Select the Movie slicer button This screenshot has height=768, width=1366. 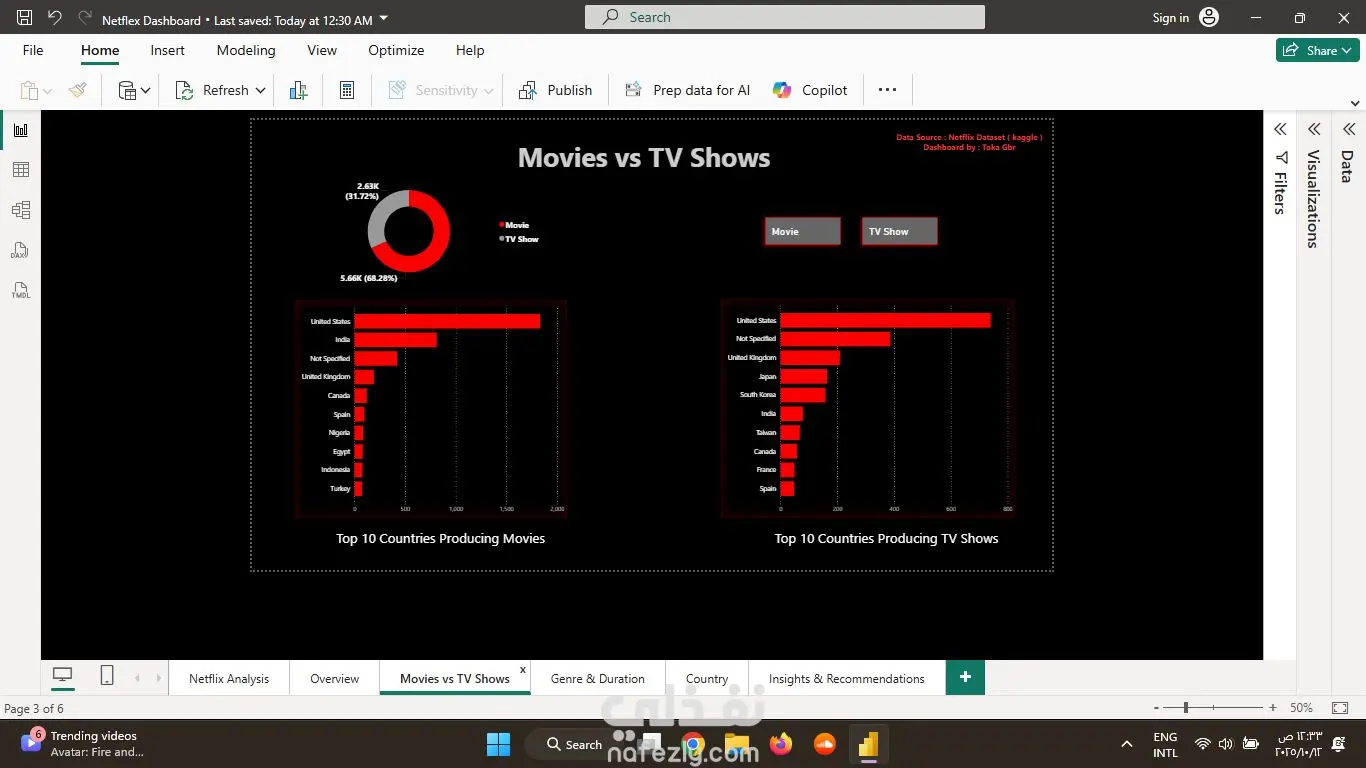pyautogui.click(x=801, y=231)
